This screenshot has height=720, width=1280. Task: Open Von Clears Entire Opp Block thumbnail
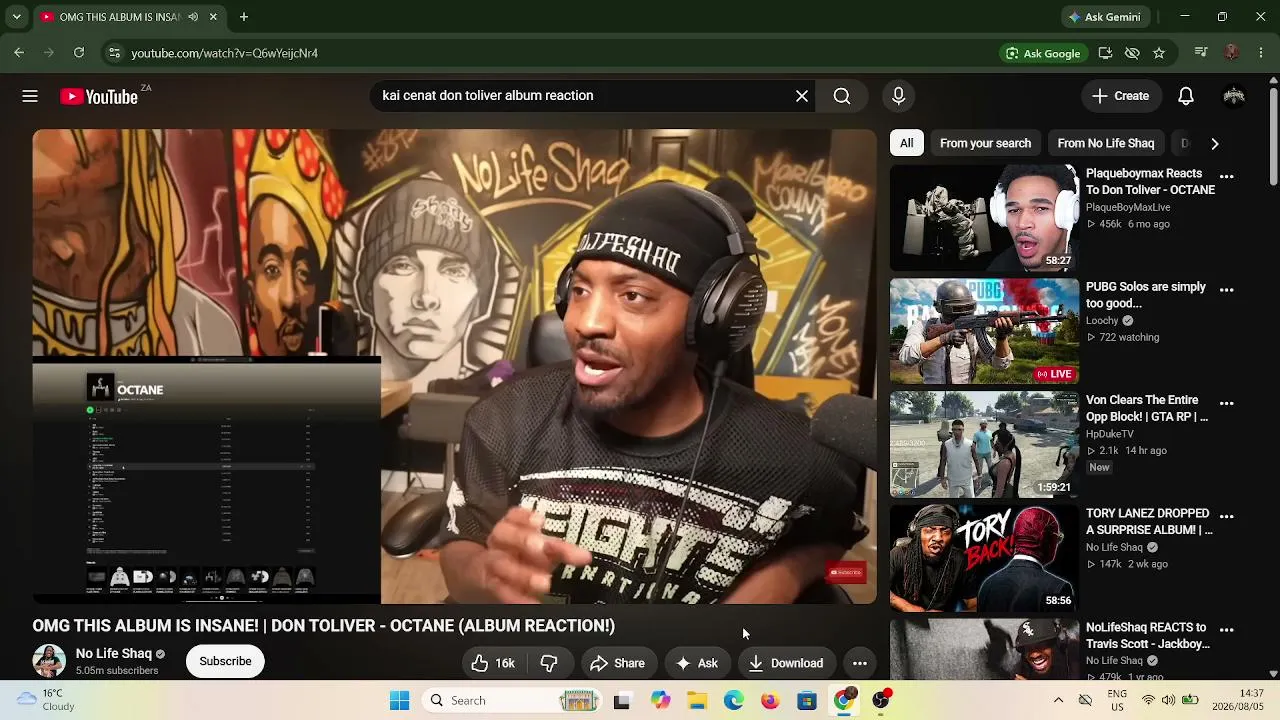point(984,444)
